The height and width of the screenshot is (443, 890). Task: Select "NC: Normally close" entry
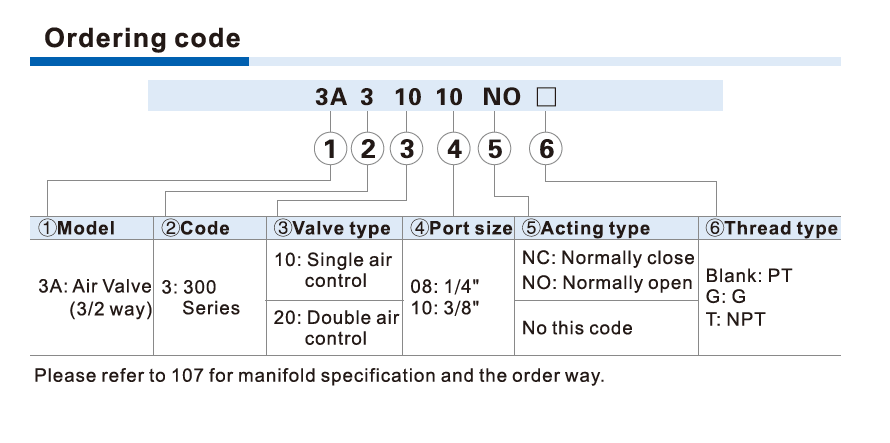(x=607, y=258)
